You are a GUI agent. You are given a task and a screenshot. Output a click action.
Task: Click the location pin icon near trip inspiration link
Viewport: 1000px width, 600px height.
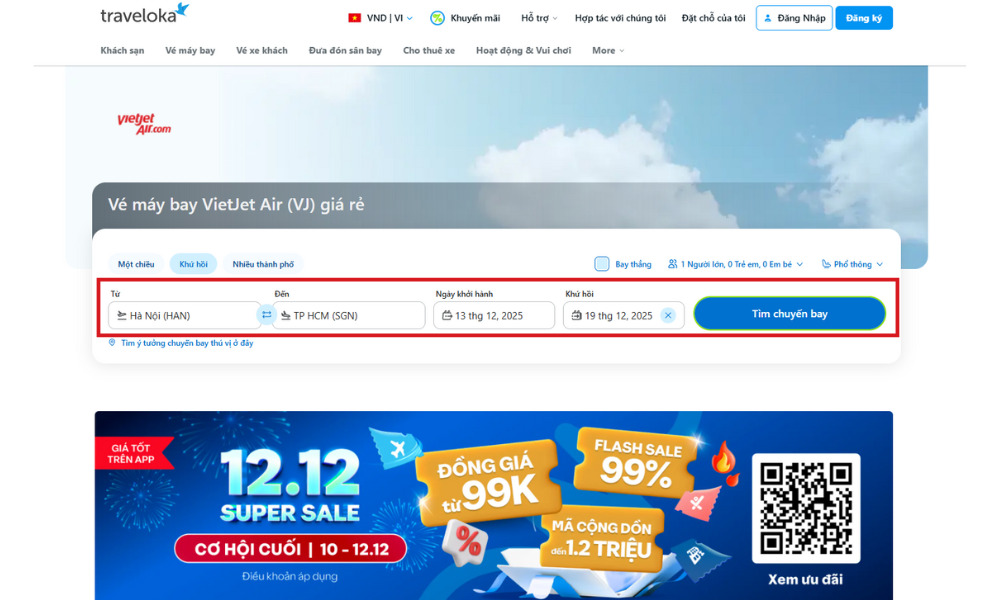[112, 343]
